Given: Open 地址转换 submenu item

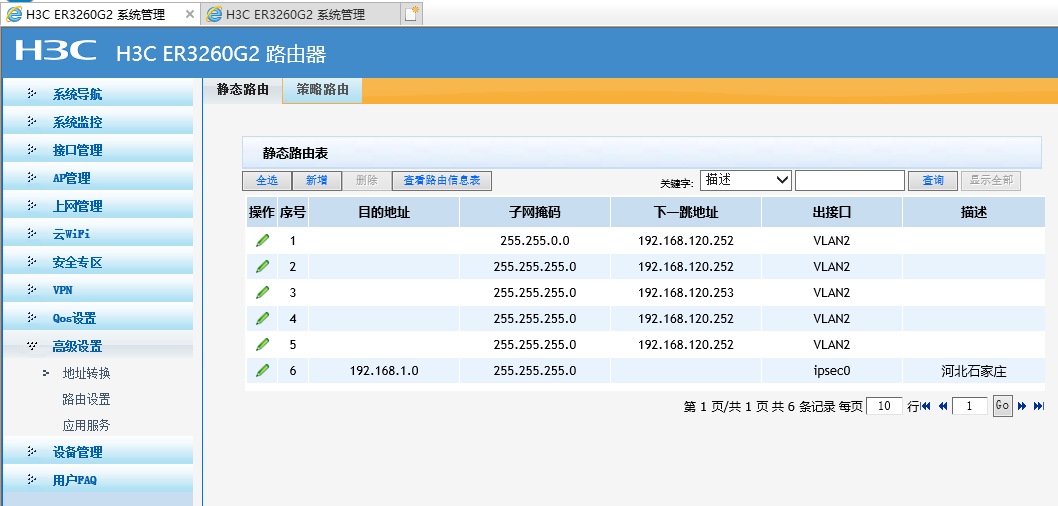Looking at the screenshot, I should pos(86,373).
